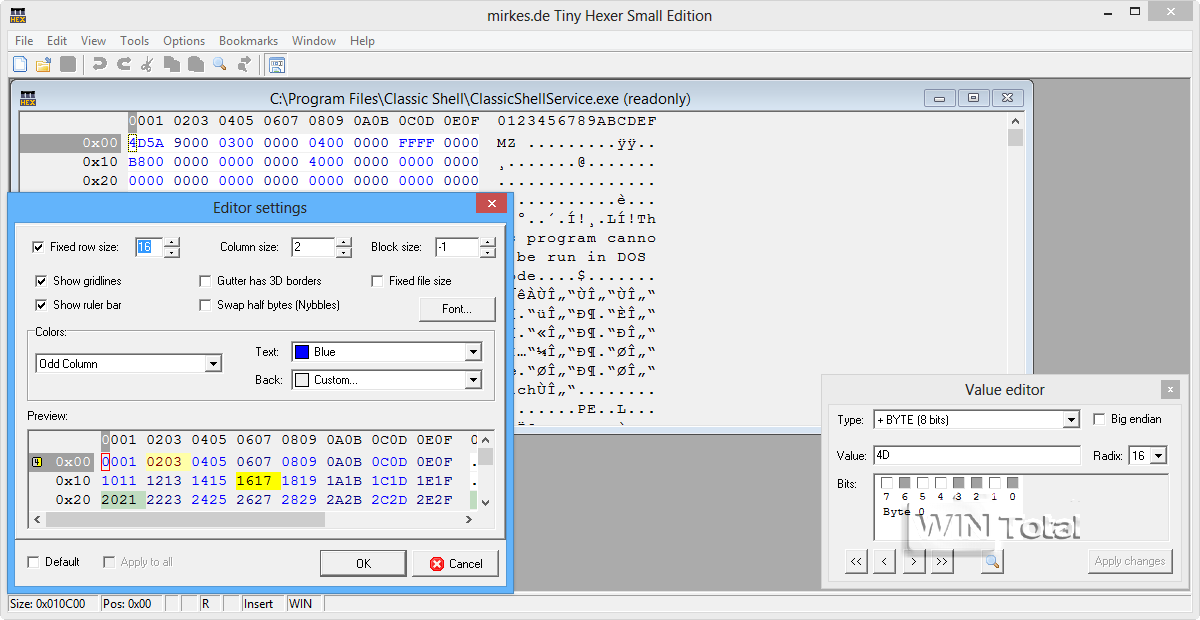Open the Options menu
The width and height of the screenshot is (1200, 620).
(184, 41)
